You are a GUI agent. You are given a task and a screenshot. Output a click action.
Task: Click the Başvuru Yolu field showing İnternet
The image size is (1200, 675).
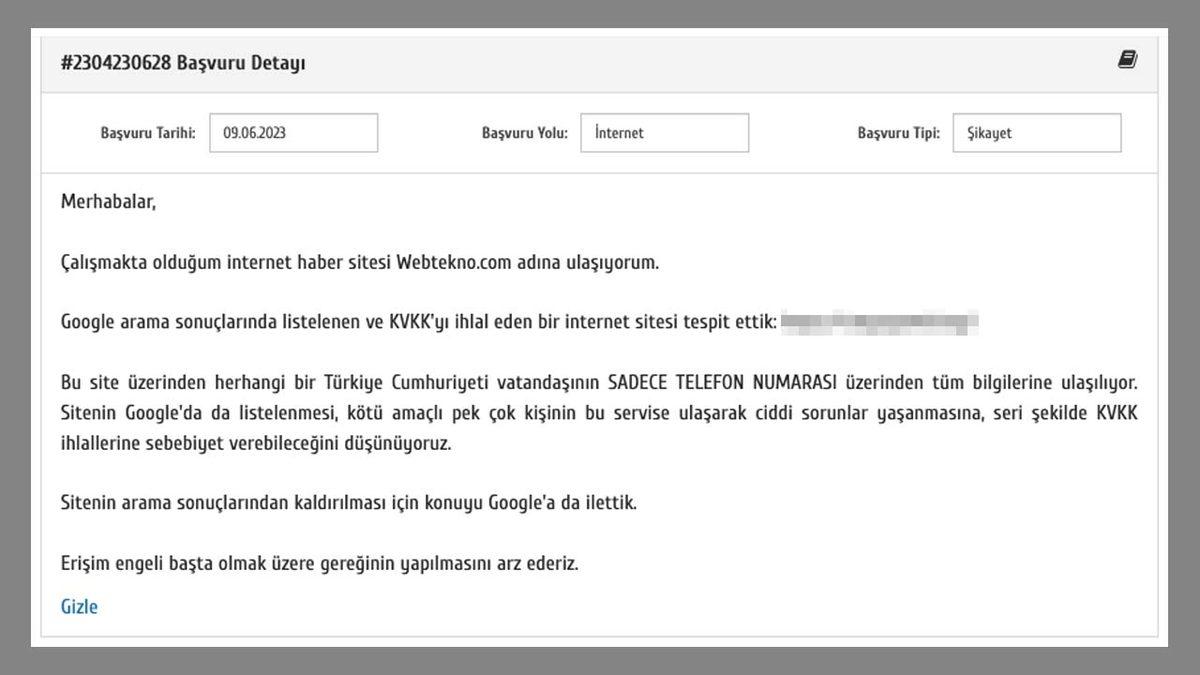pyautogui.click(x=665, y=132)
